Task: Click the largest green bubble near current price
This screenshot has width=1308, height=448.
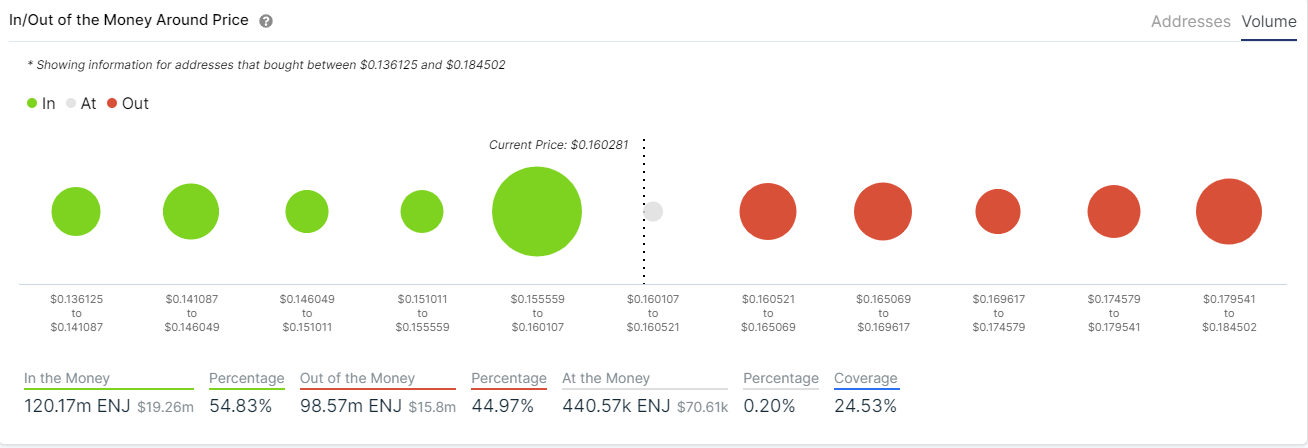Action: (537, 212)
